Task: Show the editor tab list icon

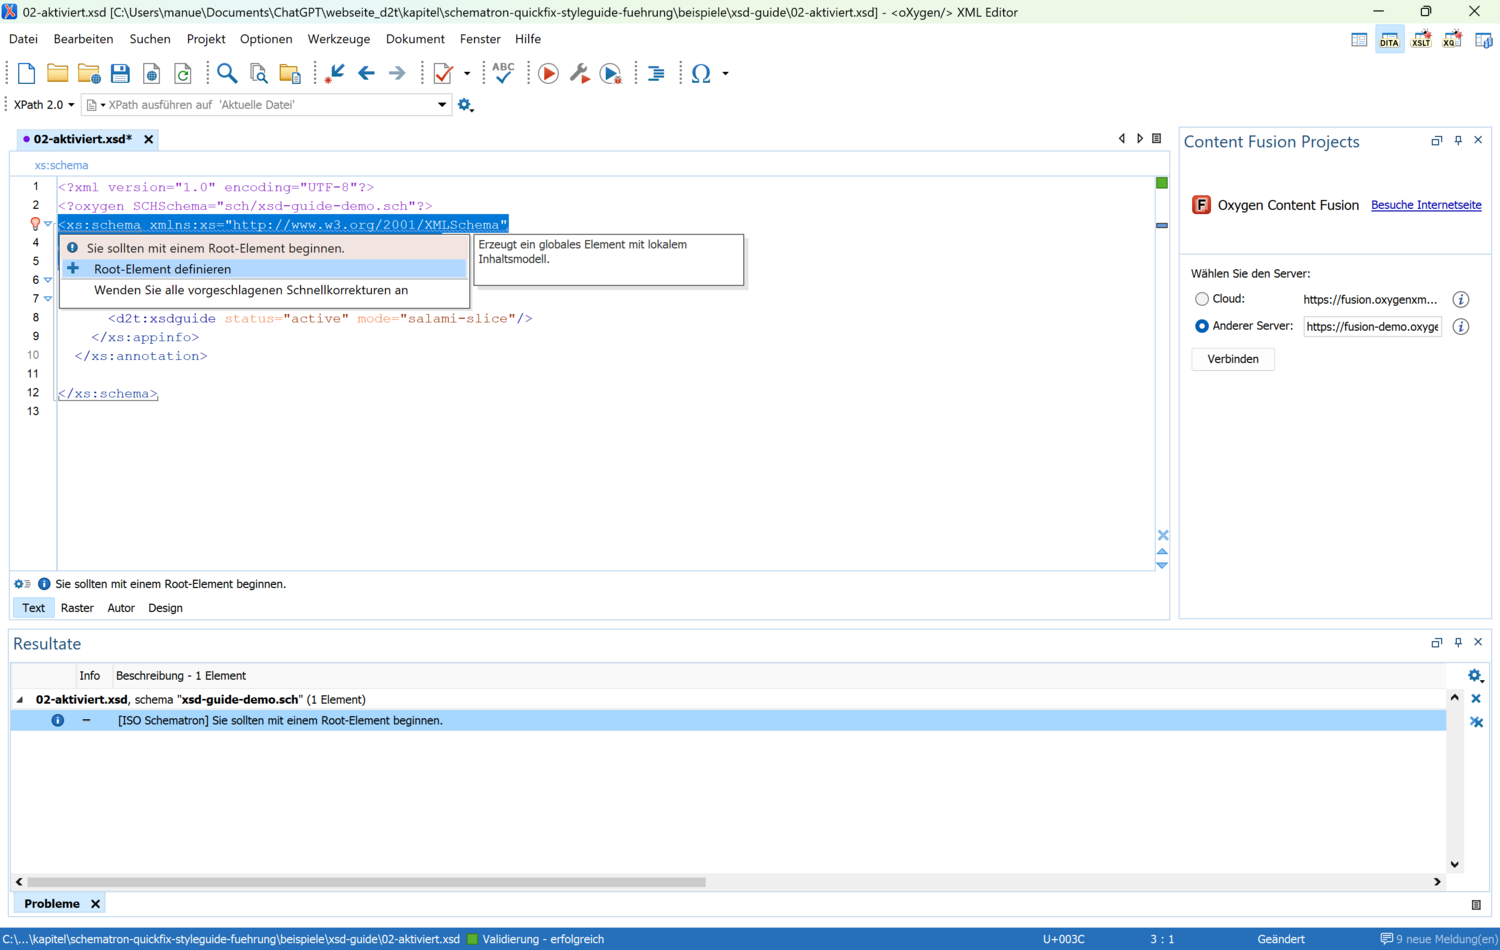Action: click(1157, 139)
